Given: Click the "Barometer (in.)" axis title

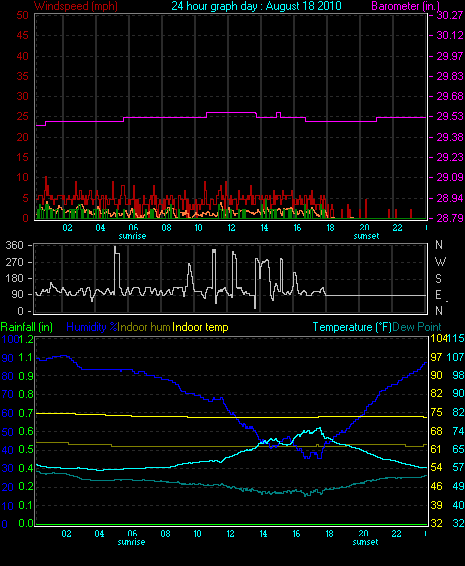Looking at the screenshot, I should tap(405, 6).
